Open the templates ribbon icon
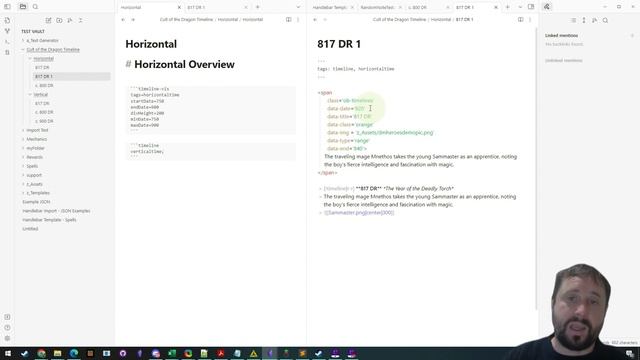The width and height of the screenshot is (640, 360). pos(7,52)
